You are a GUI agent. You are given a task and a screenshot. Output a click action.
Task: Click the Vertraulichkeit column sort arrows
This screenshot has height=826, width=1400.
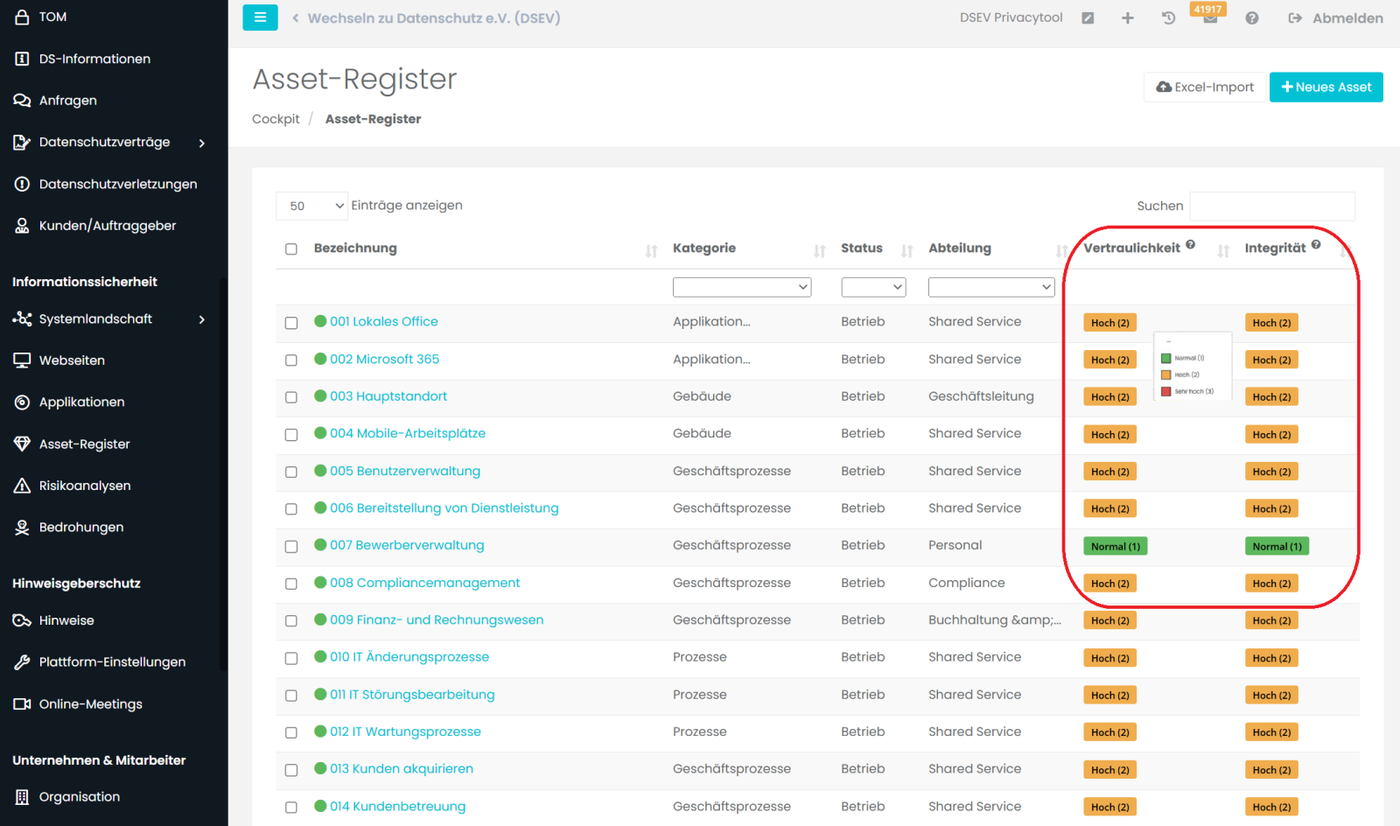tap(1223, 250)
